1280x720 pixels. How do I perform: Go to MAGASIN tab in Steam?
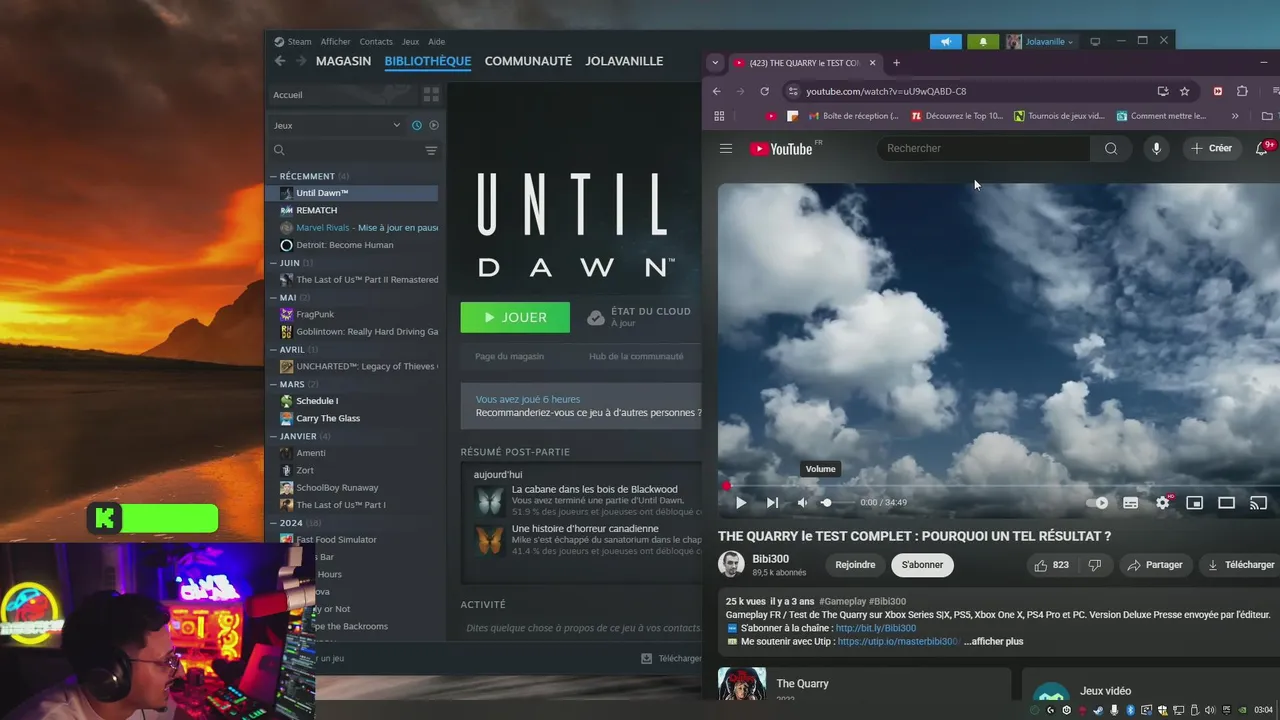(343, 61)
